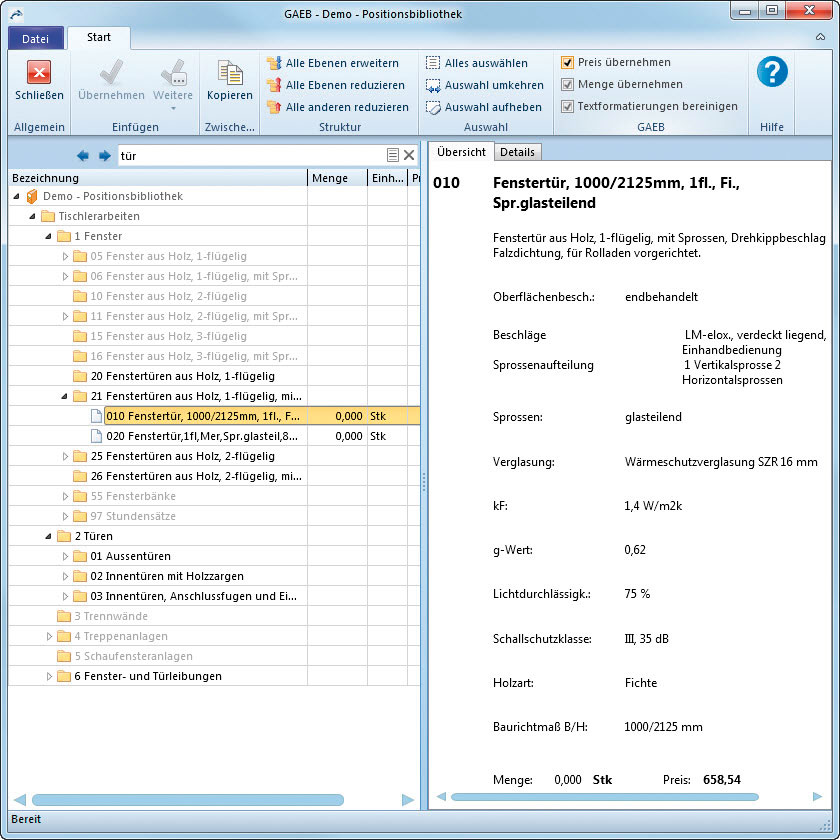Clear search with the X icon

[x=409, y=155]
